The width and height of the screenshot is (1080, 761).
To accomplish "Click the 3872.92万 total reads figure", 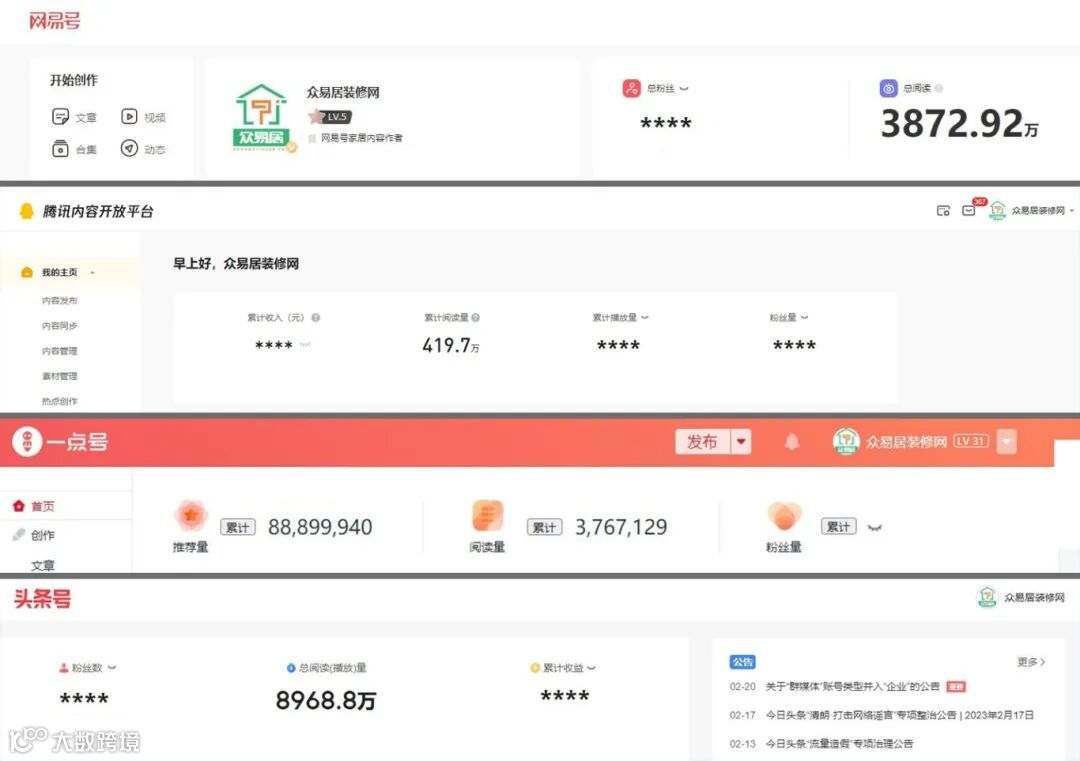I will pos(959,124).
